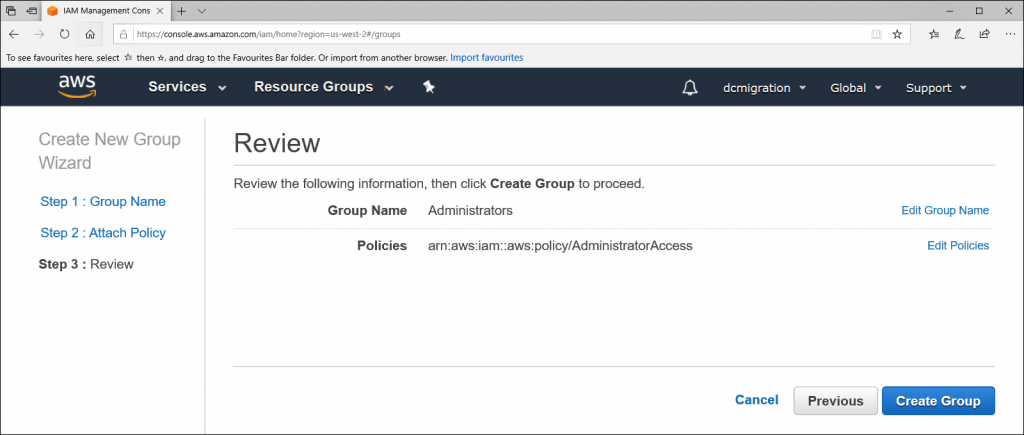Expand the Services menu
Screen dimensions: 1024x435
pyautogui.click(x=187, y=87)
